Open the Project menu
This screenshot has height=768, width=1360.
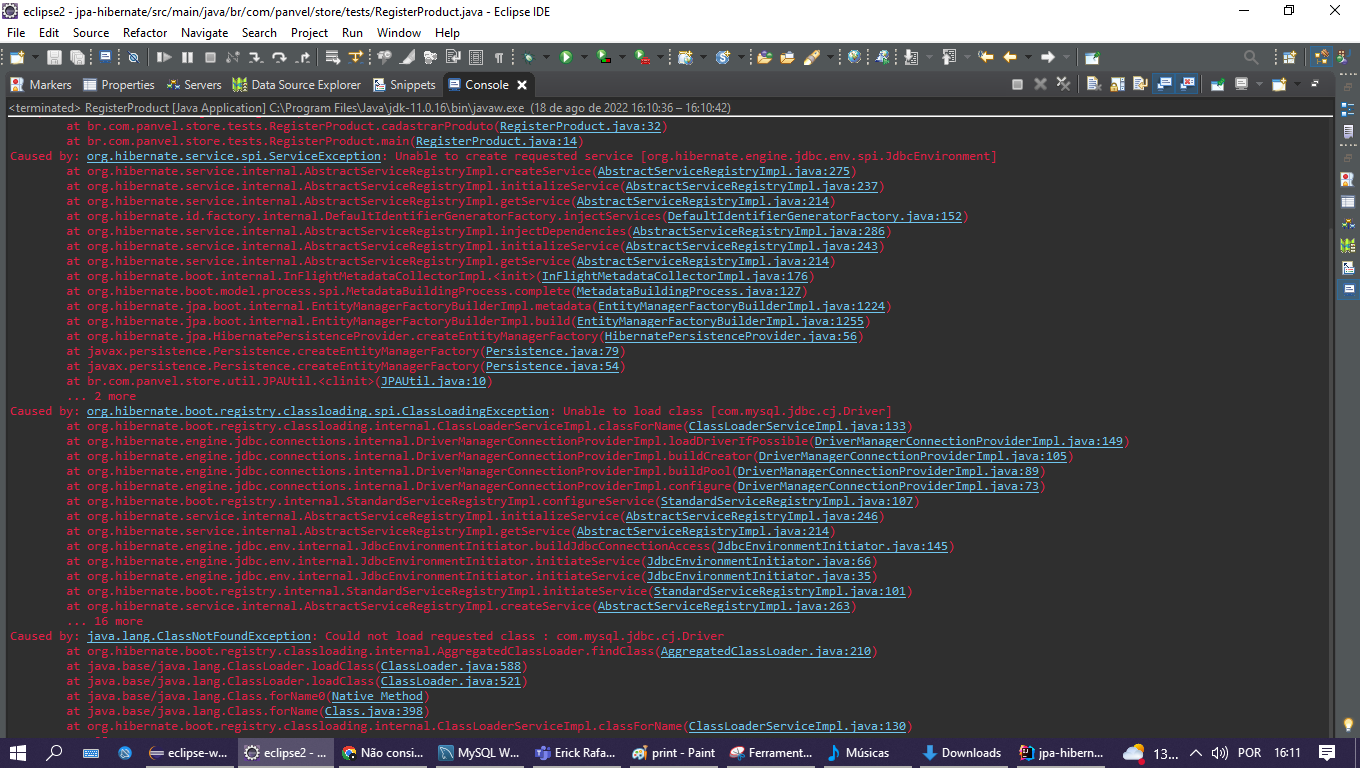(309, 33)
